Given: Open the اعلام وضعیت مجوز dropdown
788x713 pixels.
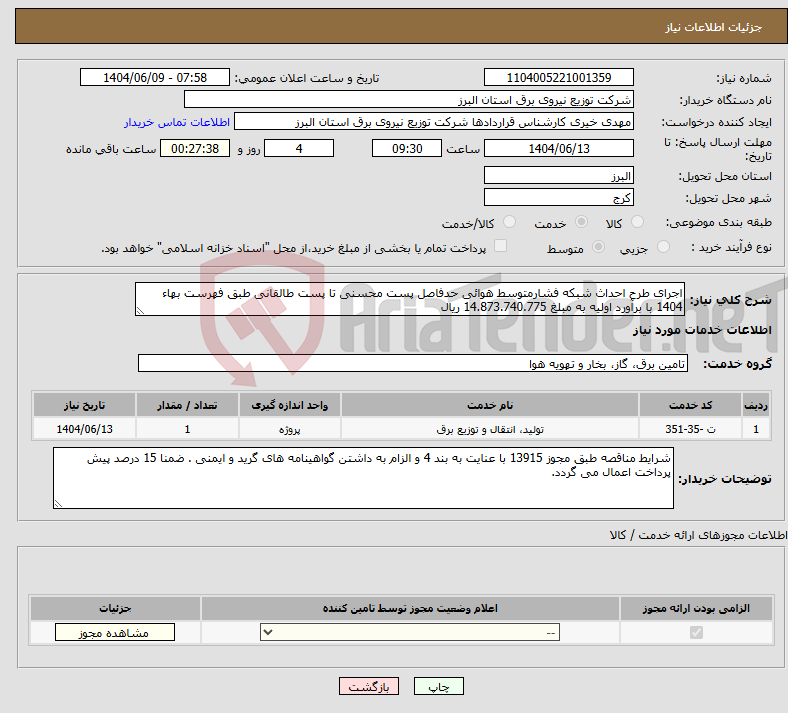Looking at the screenshot, I should (410, 633).
